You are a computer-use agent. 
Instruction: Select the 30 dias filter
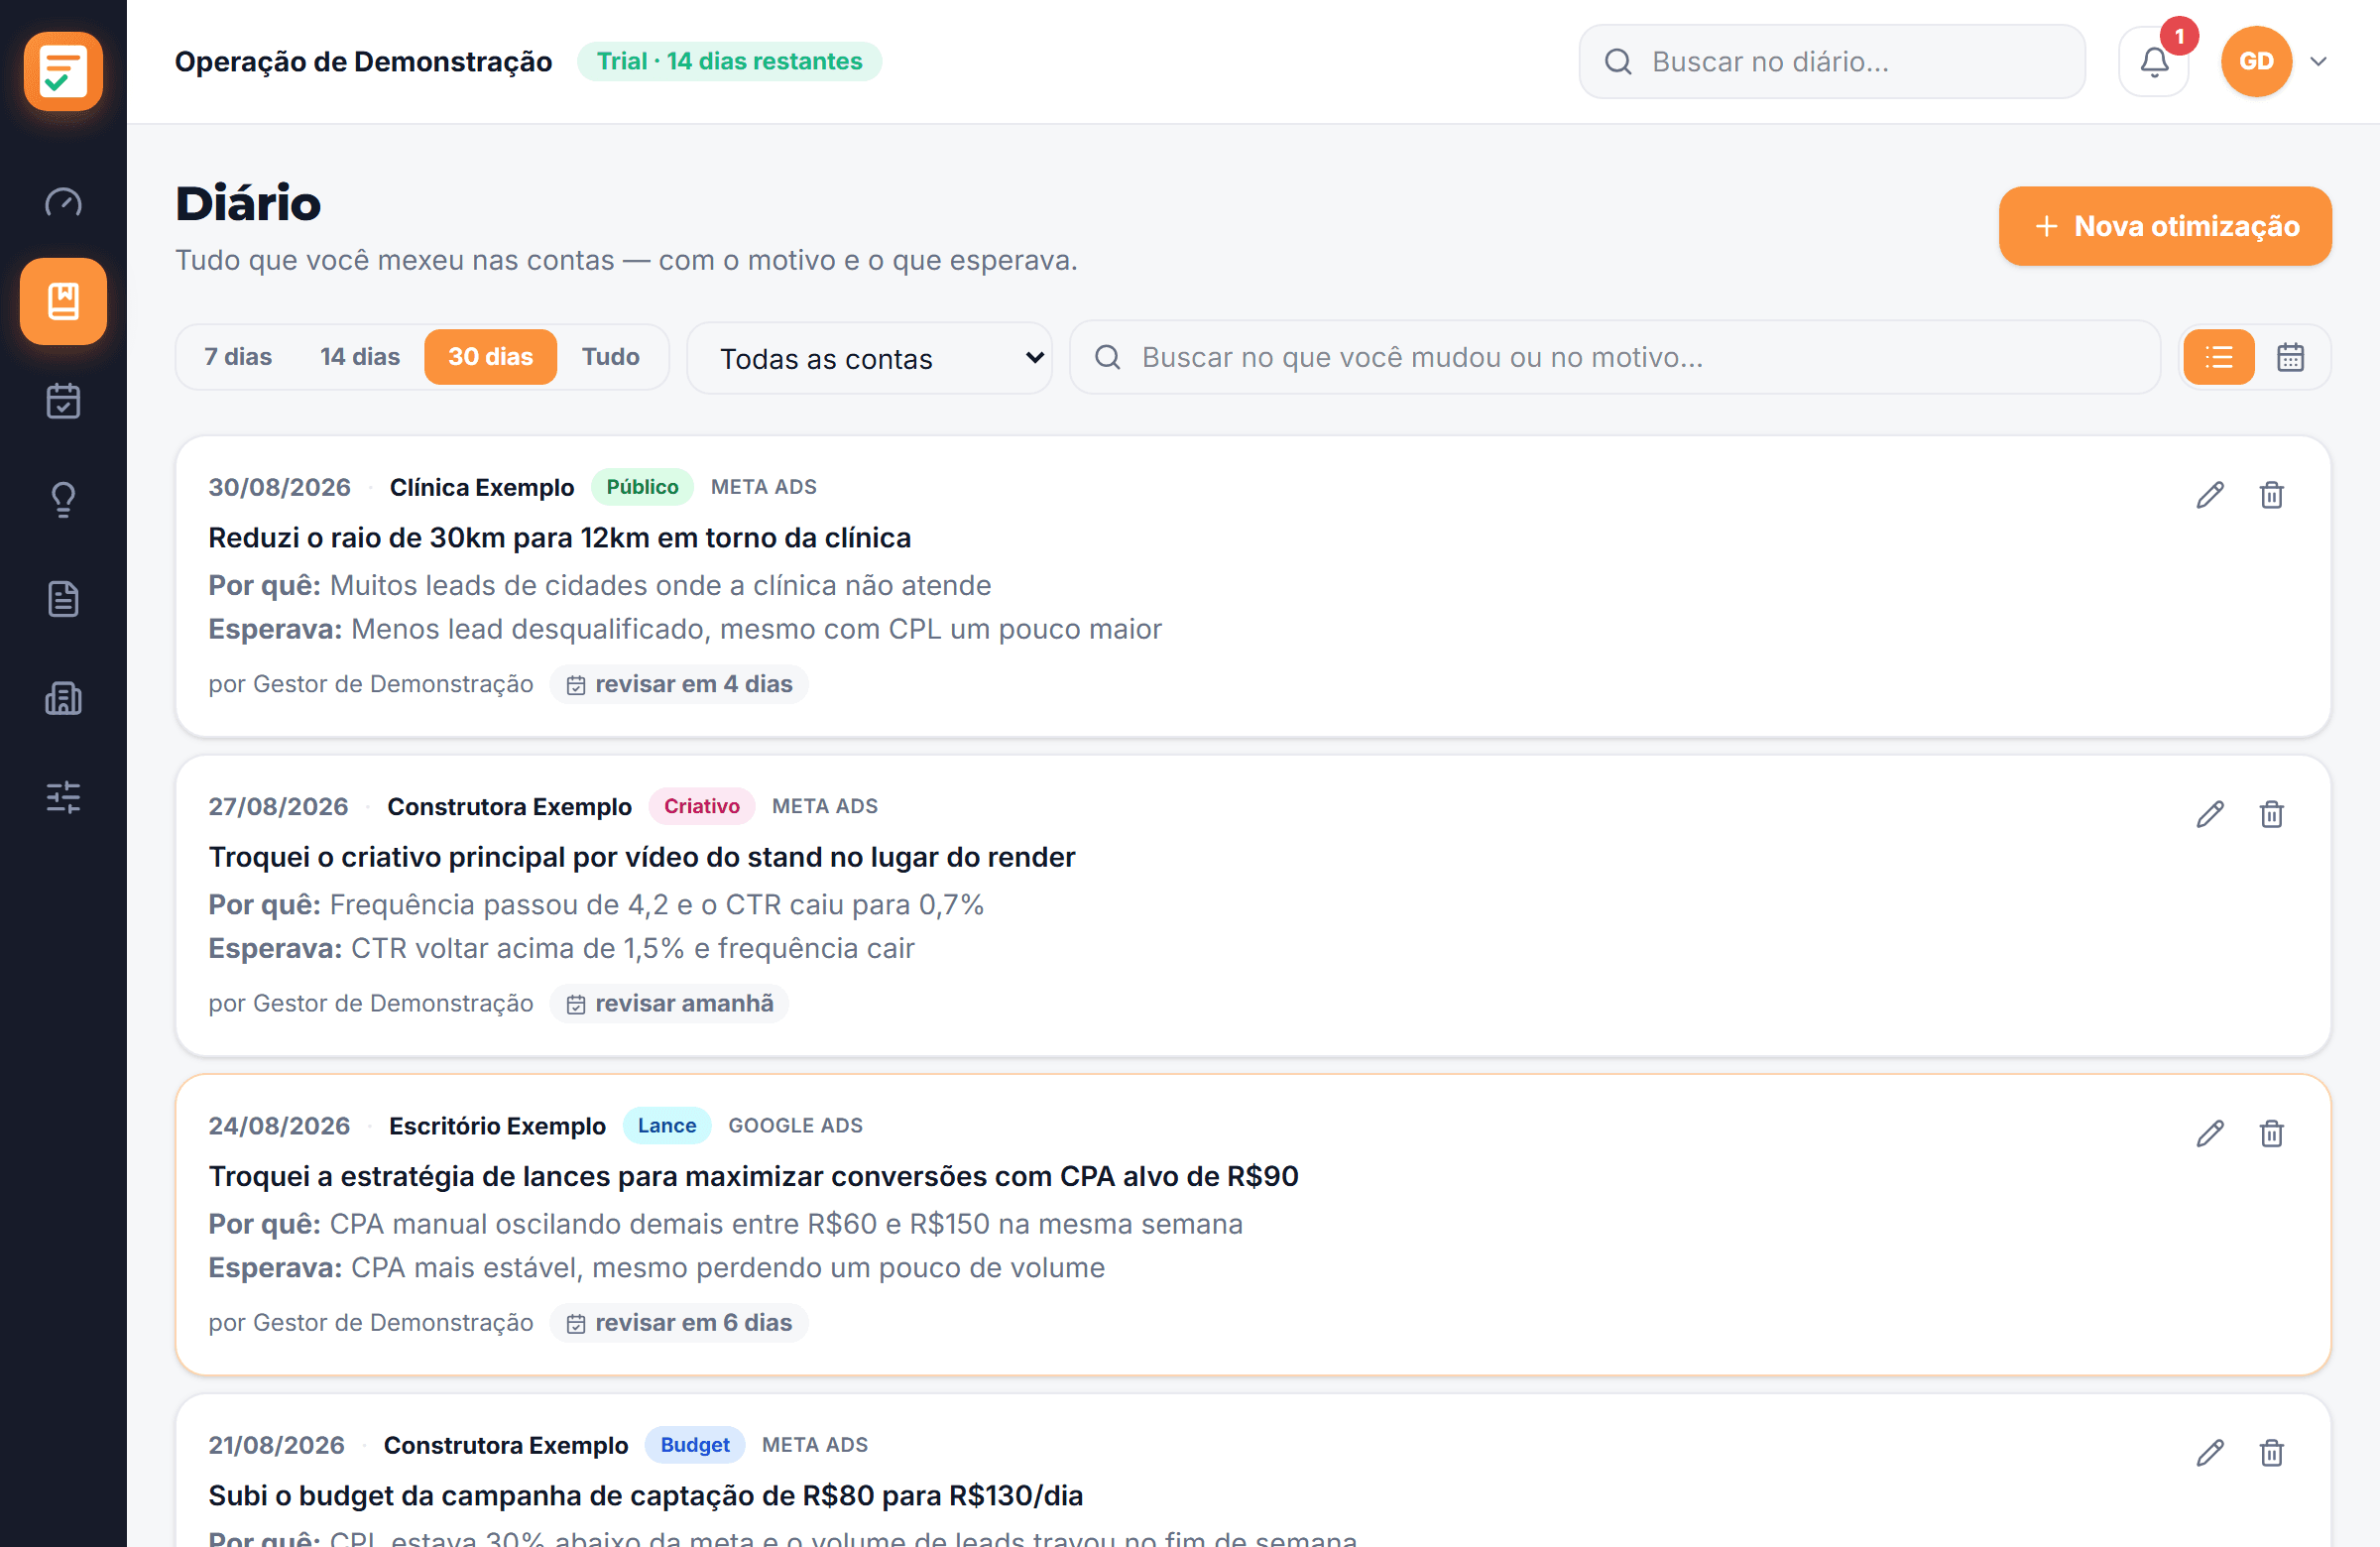coord(490,357)
